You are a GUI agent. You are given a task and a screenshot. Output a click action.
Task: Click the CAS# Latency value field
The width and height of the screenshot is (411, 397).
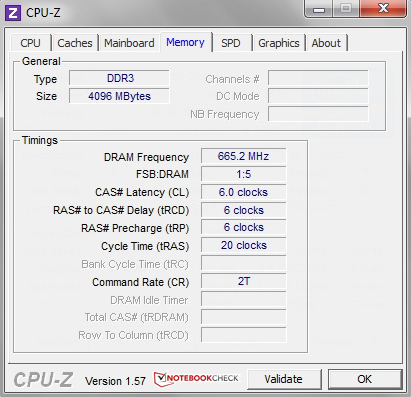coord(243,192)
